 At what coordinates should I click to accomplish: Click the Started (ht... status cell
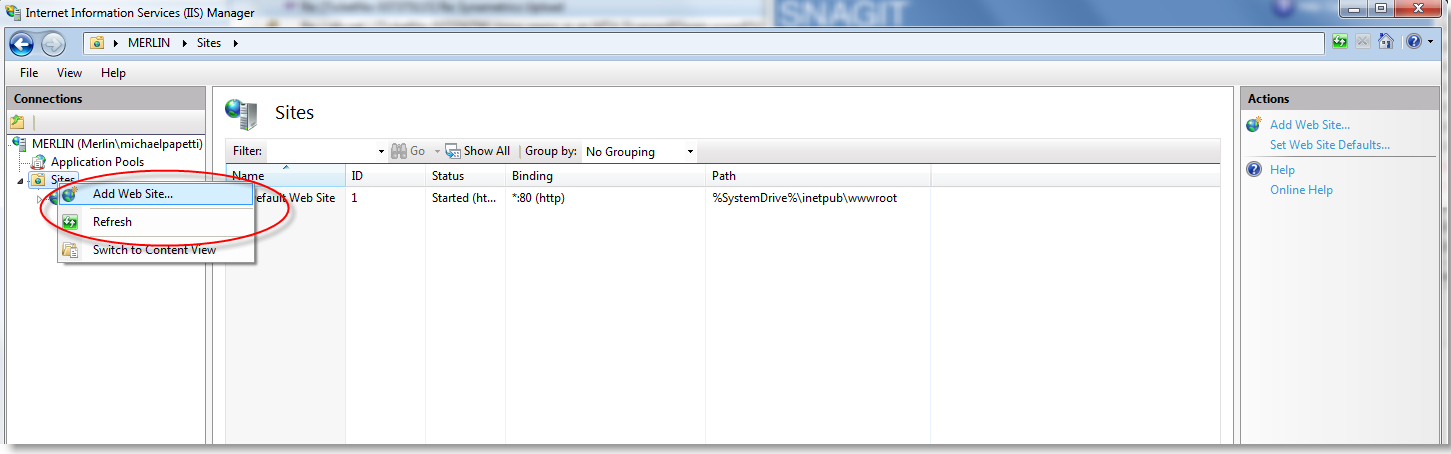(x=464, y=198)
